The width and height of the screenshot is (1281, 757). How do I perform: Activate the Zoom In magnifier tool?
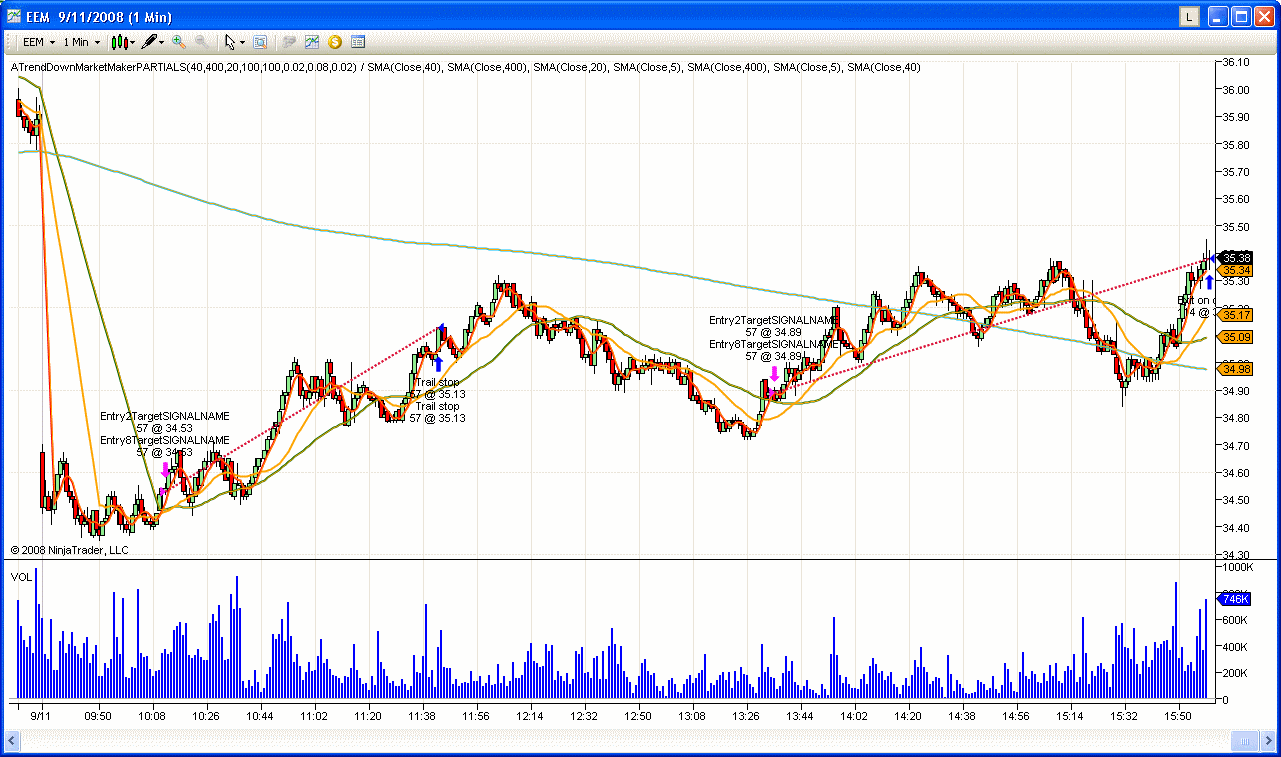[x=177, y=42]
